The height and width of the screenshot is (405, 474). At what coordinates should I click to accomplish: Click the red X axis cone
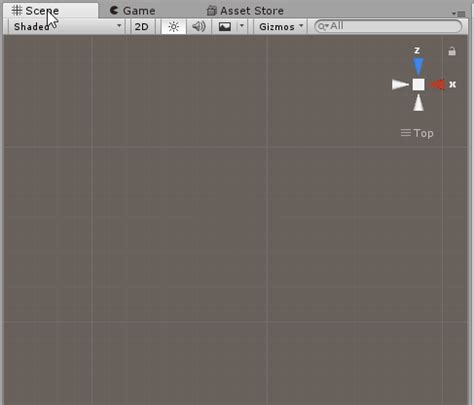438,85
